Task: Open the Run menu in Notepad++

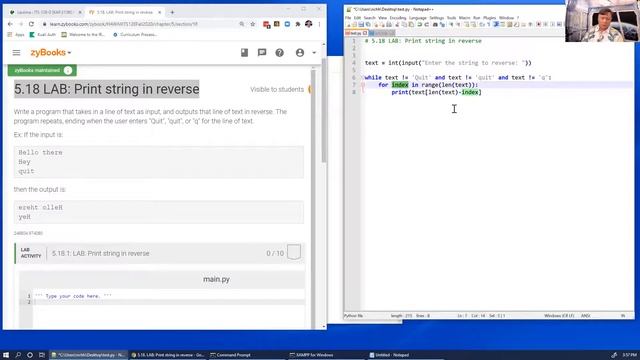Action: click(476, 18)
